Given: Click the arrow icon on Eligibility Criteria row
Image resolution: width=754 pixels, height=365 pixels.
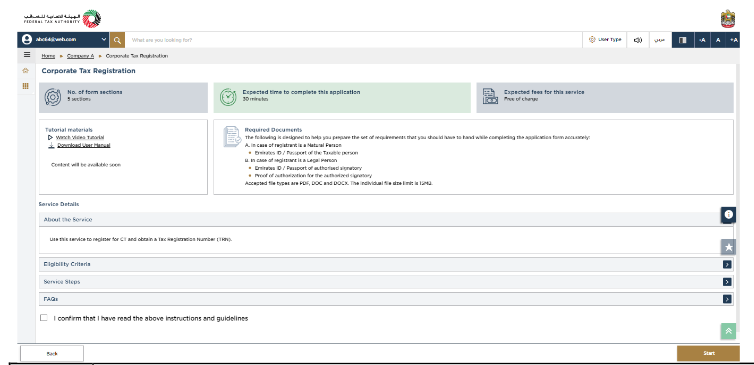Looking at the screenshot, I should pos(727,264).
